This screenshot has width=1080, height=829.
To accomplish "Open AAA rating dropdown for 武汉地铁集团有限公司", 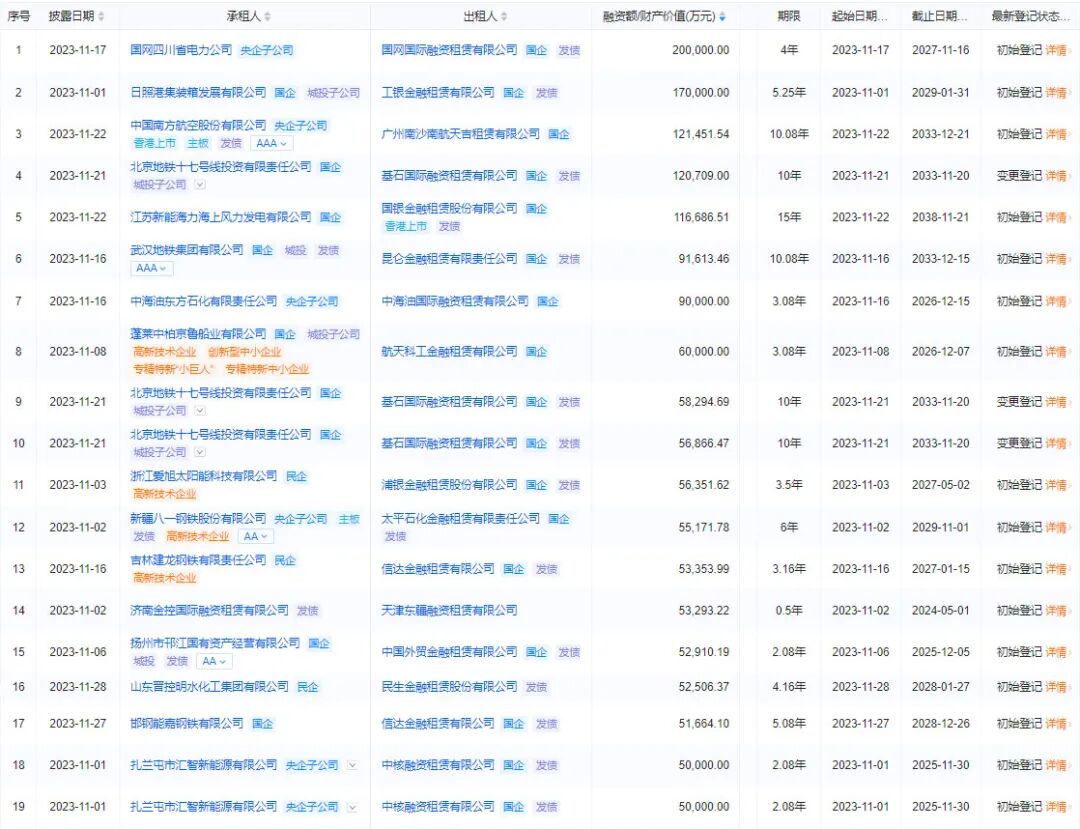I will tap(152, 269).
